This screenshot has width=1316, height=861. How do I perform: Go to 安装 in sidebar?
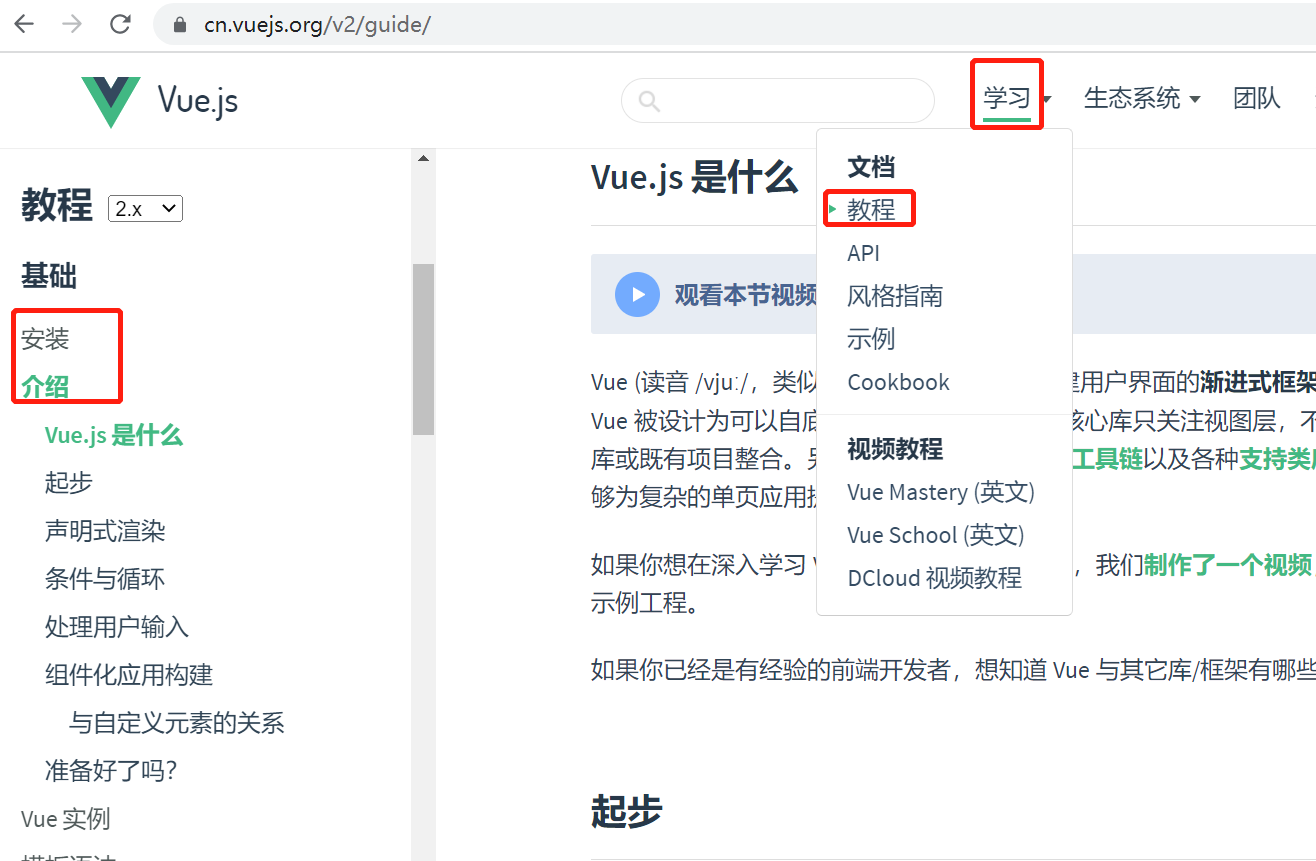45,339
